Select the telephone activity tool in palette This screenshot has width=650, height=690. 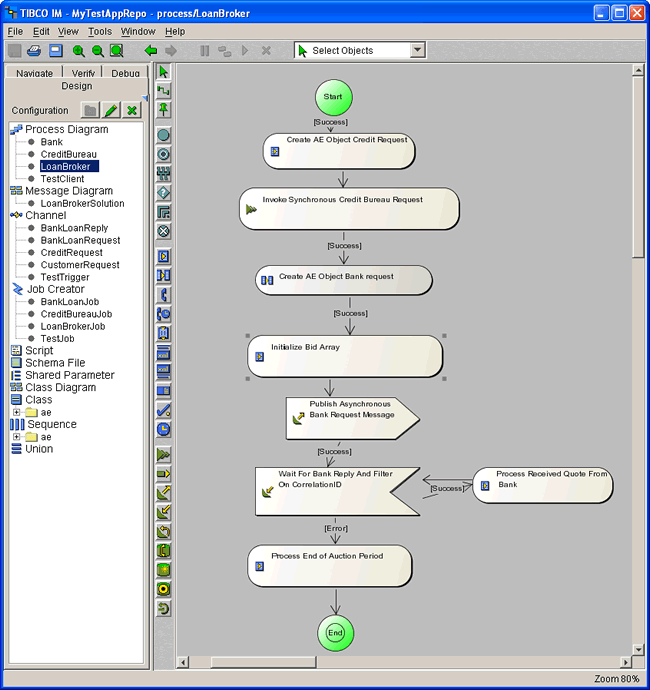(x=164, y=295)
